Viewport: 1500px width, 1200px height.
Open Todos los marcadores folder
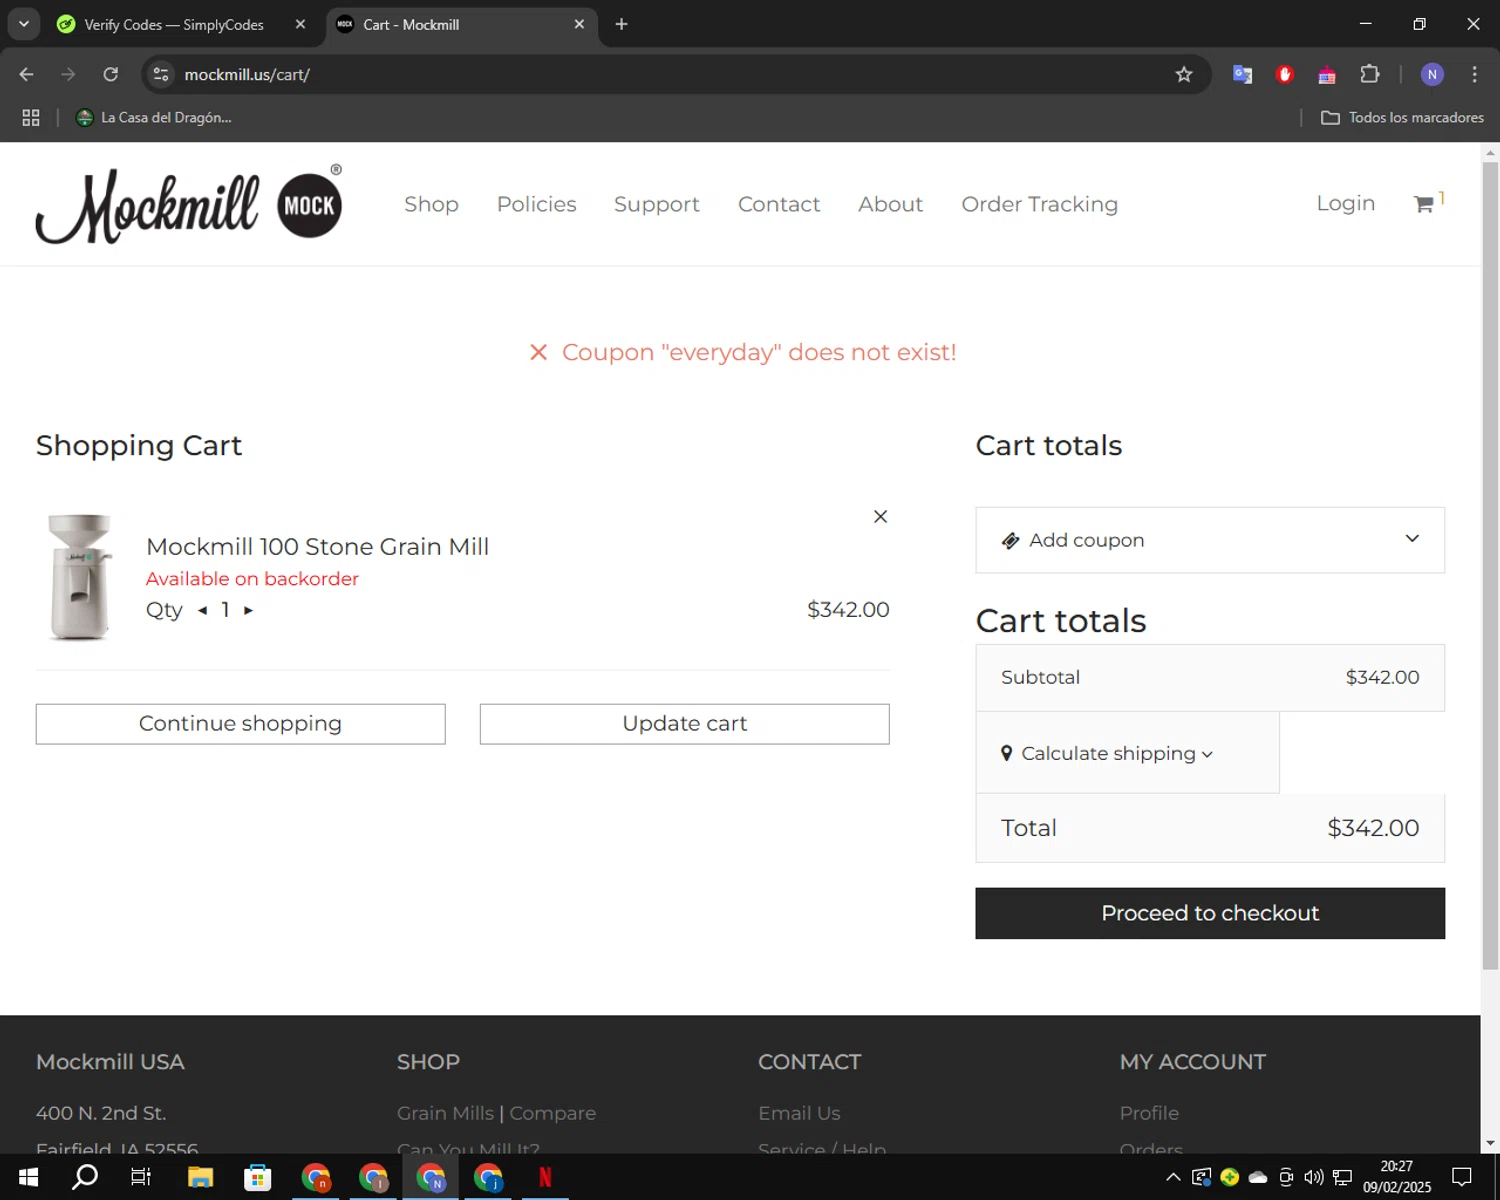(x=1402, y=117)
